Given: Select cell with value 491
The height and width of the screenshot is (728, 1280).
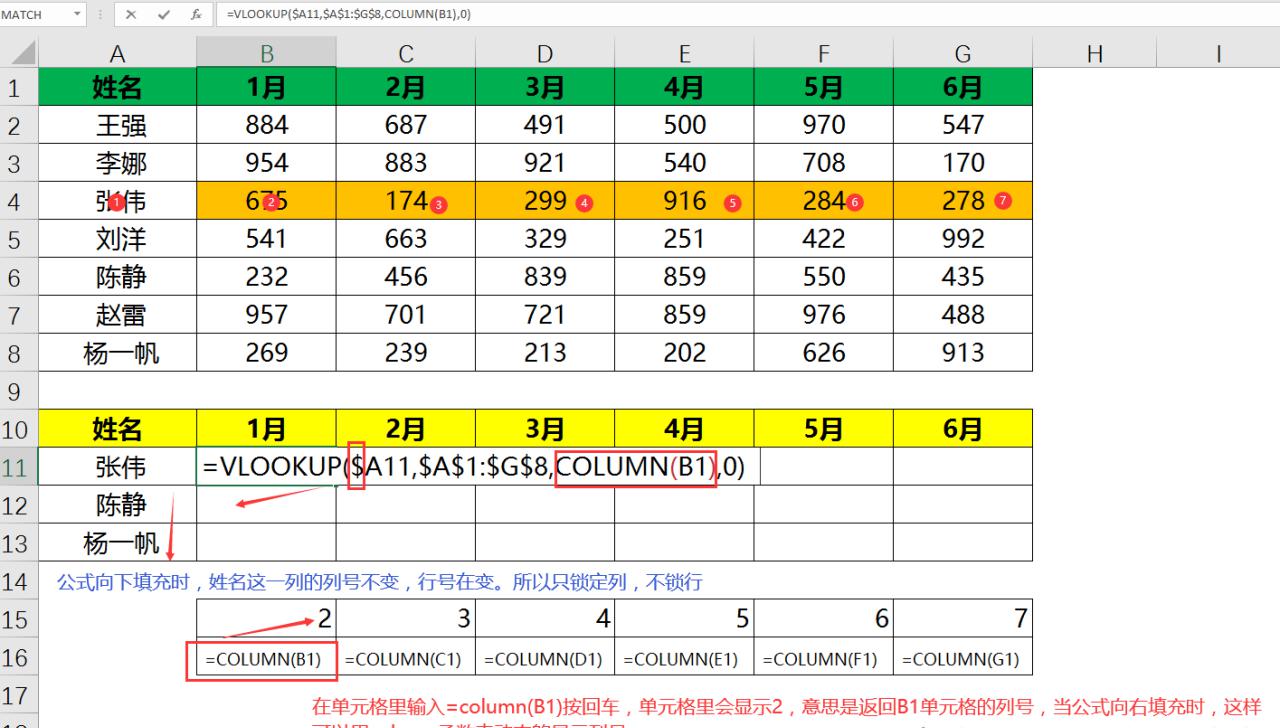Looking at the screenshot, I should pyautogui.click(x=545, y=125).
